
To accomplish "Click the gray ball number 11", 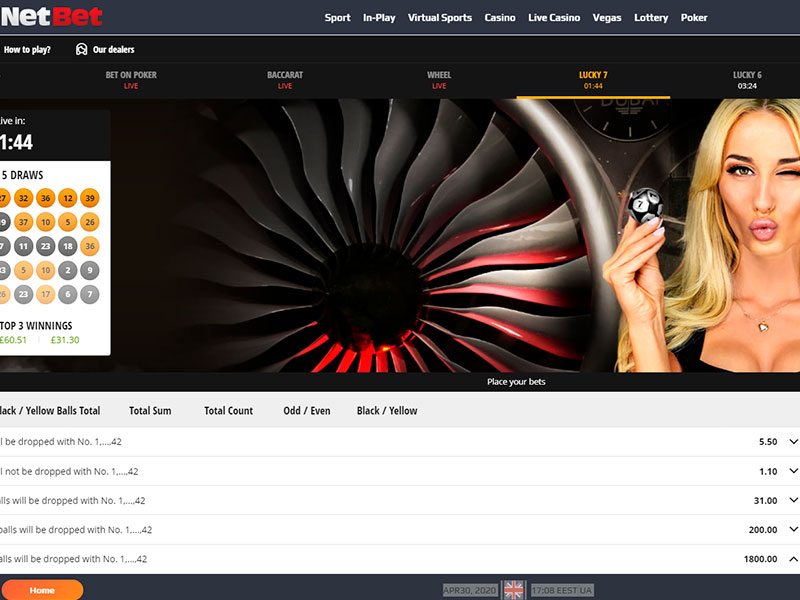I will pyautogui.click(x=24, y=246).
